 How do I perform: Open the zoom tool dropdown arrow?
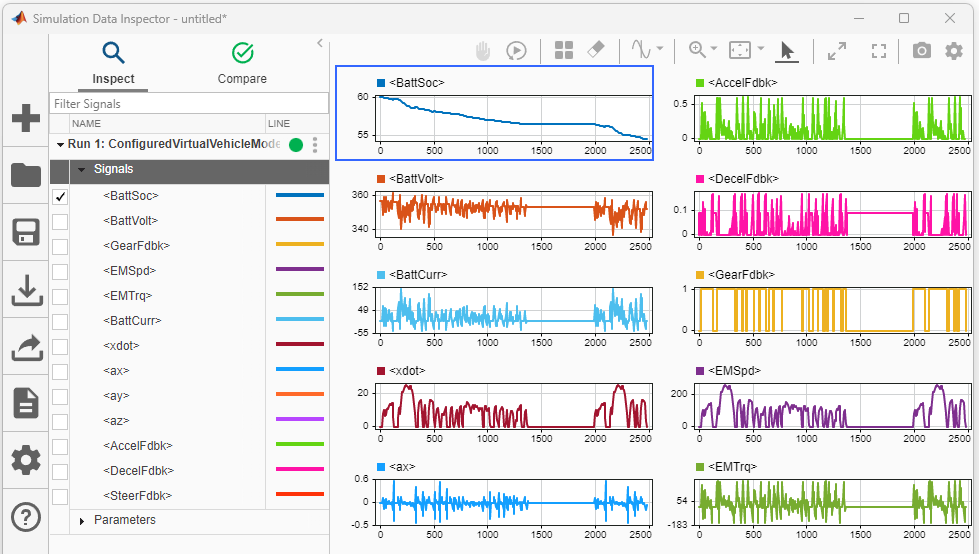(x=714, y=48)
